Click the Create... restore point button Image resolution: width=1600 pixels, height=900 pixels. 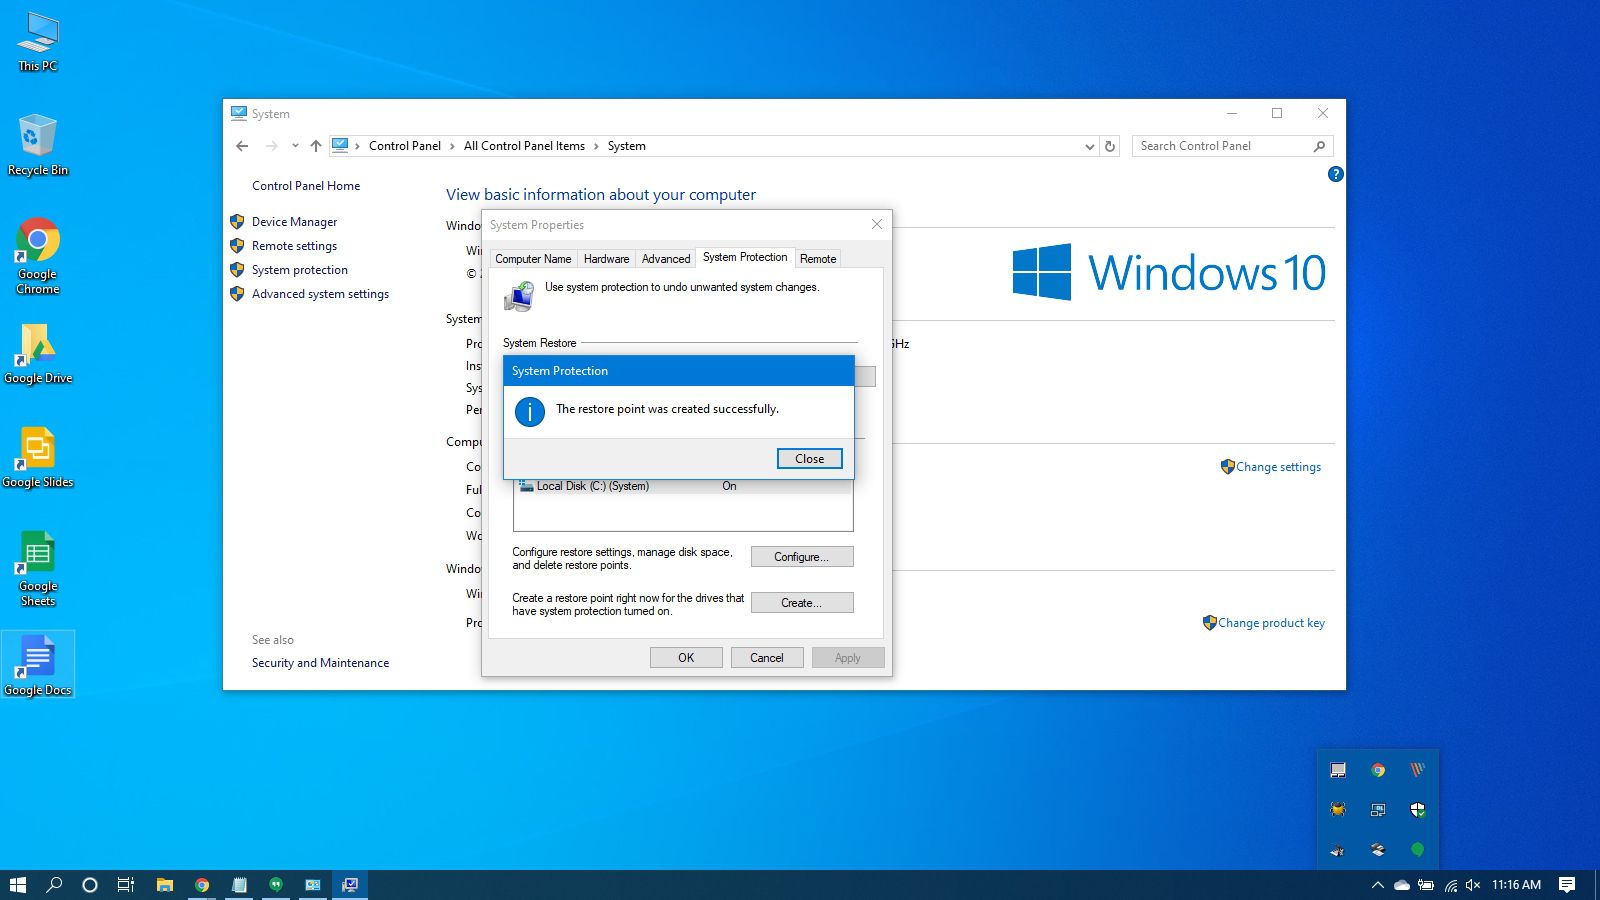pyautogui.click(x=802, y=603)
